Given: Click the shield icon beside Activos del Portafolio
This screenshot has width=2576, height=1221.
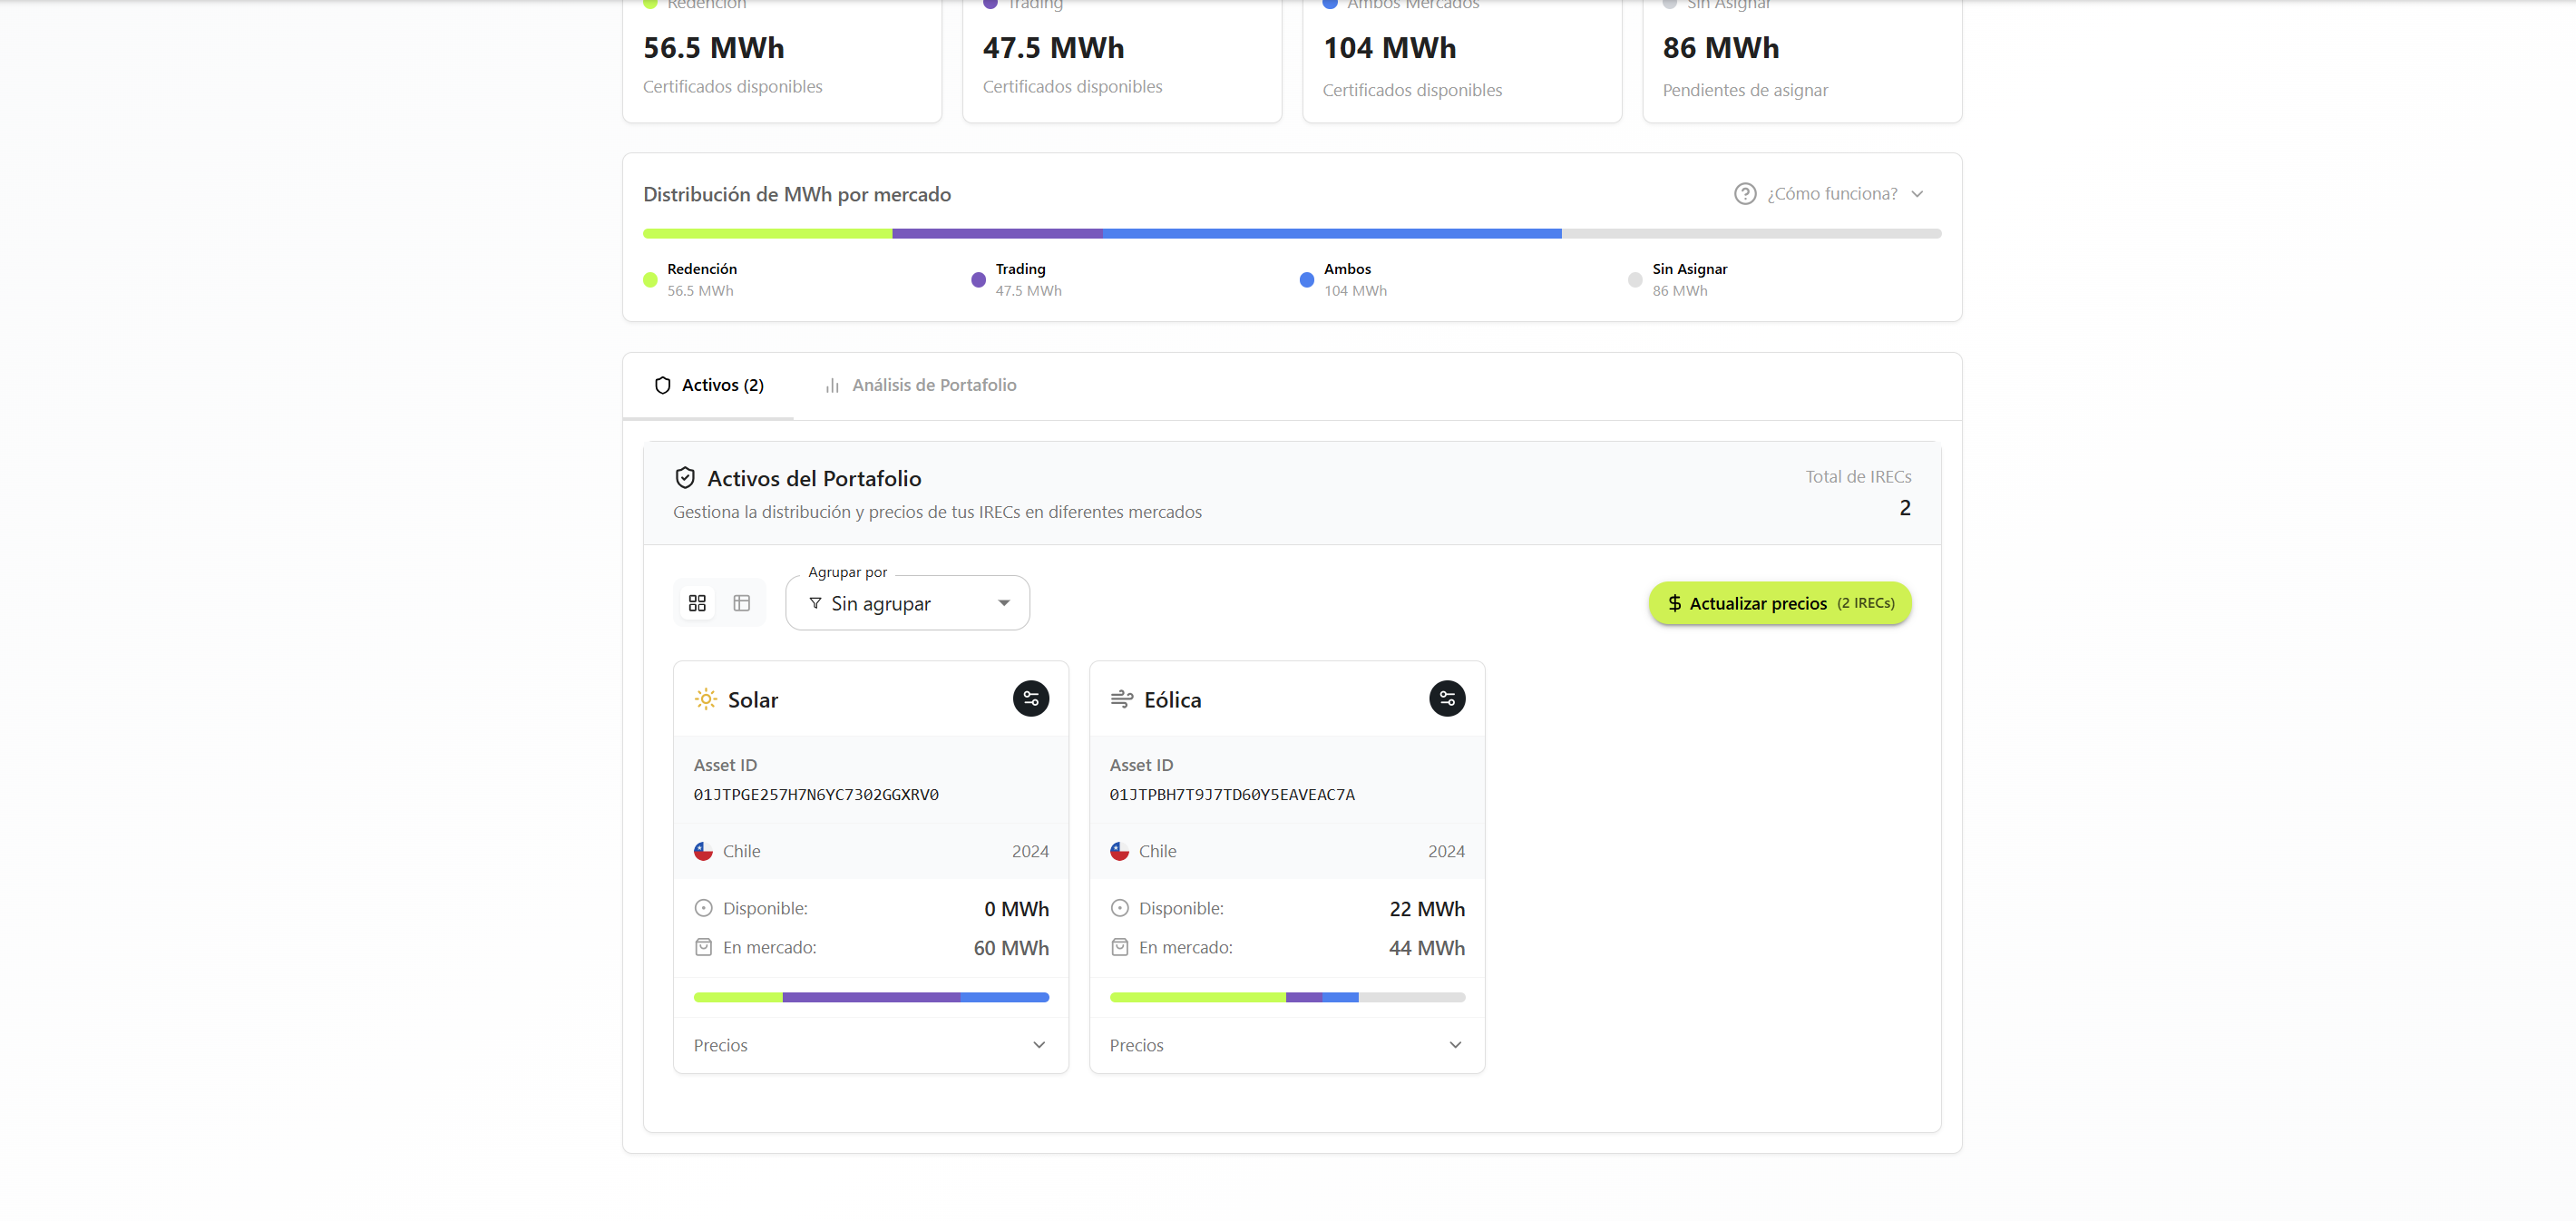Looking at the screenshot, I should [684, 478].
